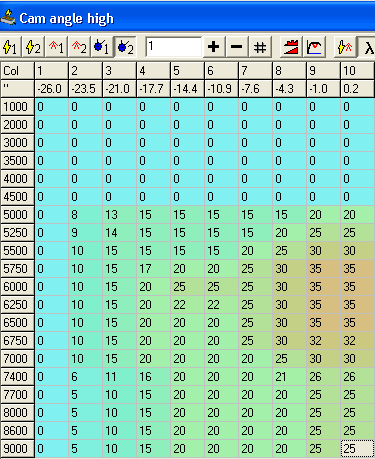The height and width of the screenshot is (459, 375).
Task: Select the 8600 rpm row header
Action: coord(17,431)
